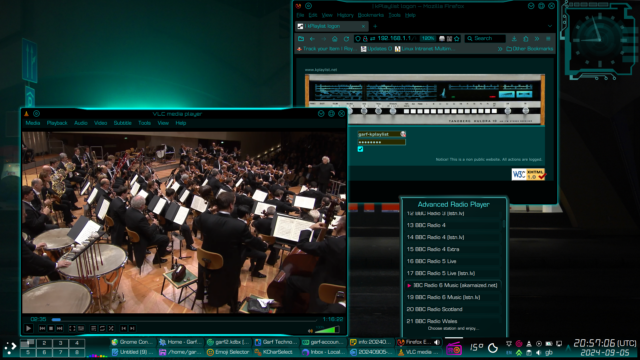Stop the video with VLC's stop button
Image resolution: width=640 pixels, height=360 pixels.
[x=51, y=328]
